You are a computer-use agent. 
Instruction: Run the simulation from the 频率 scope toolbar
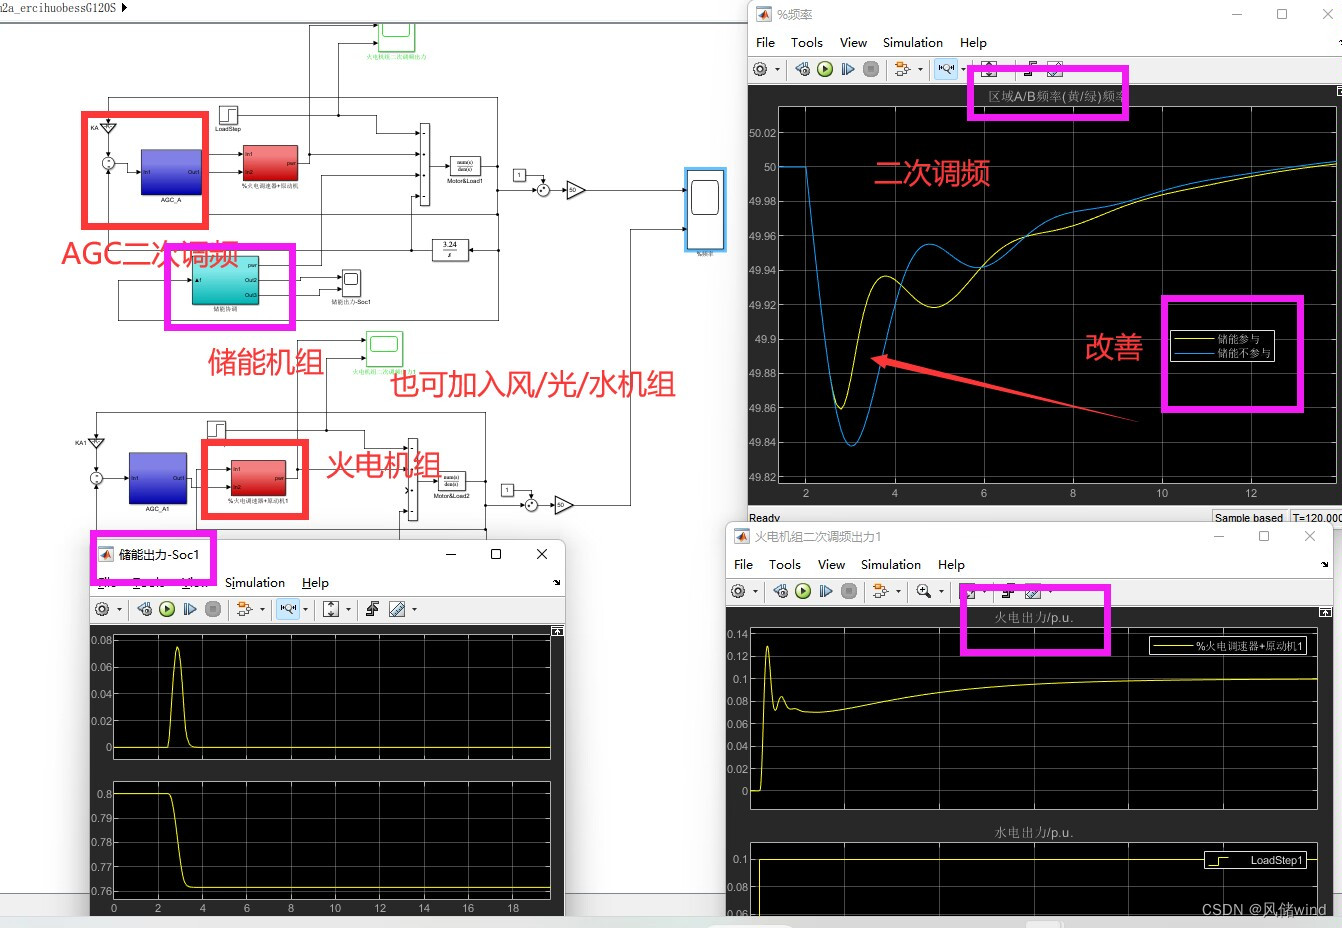[824, 68]
